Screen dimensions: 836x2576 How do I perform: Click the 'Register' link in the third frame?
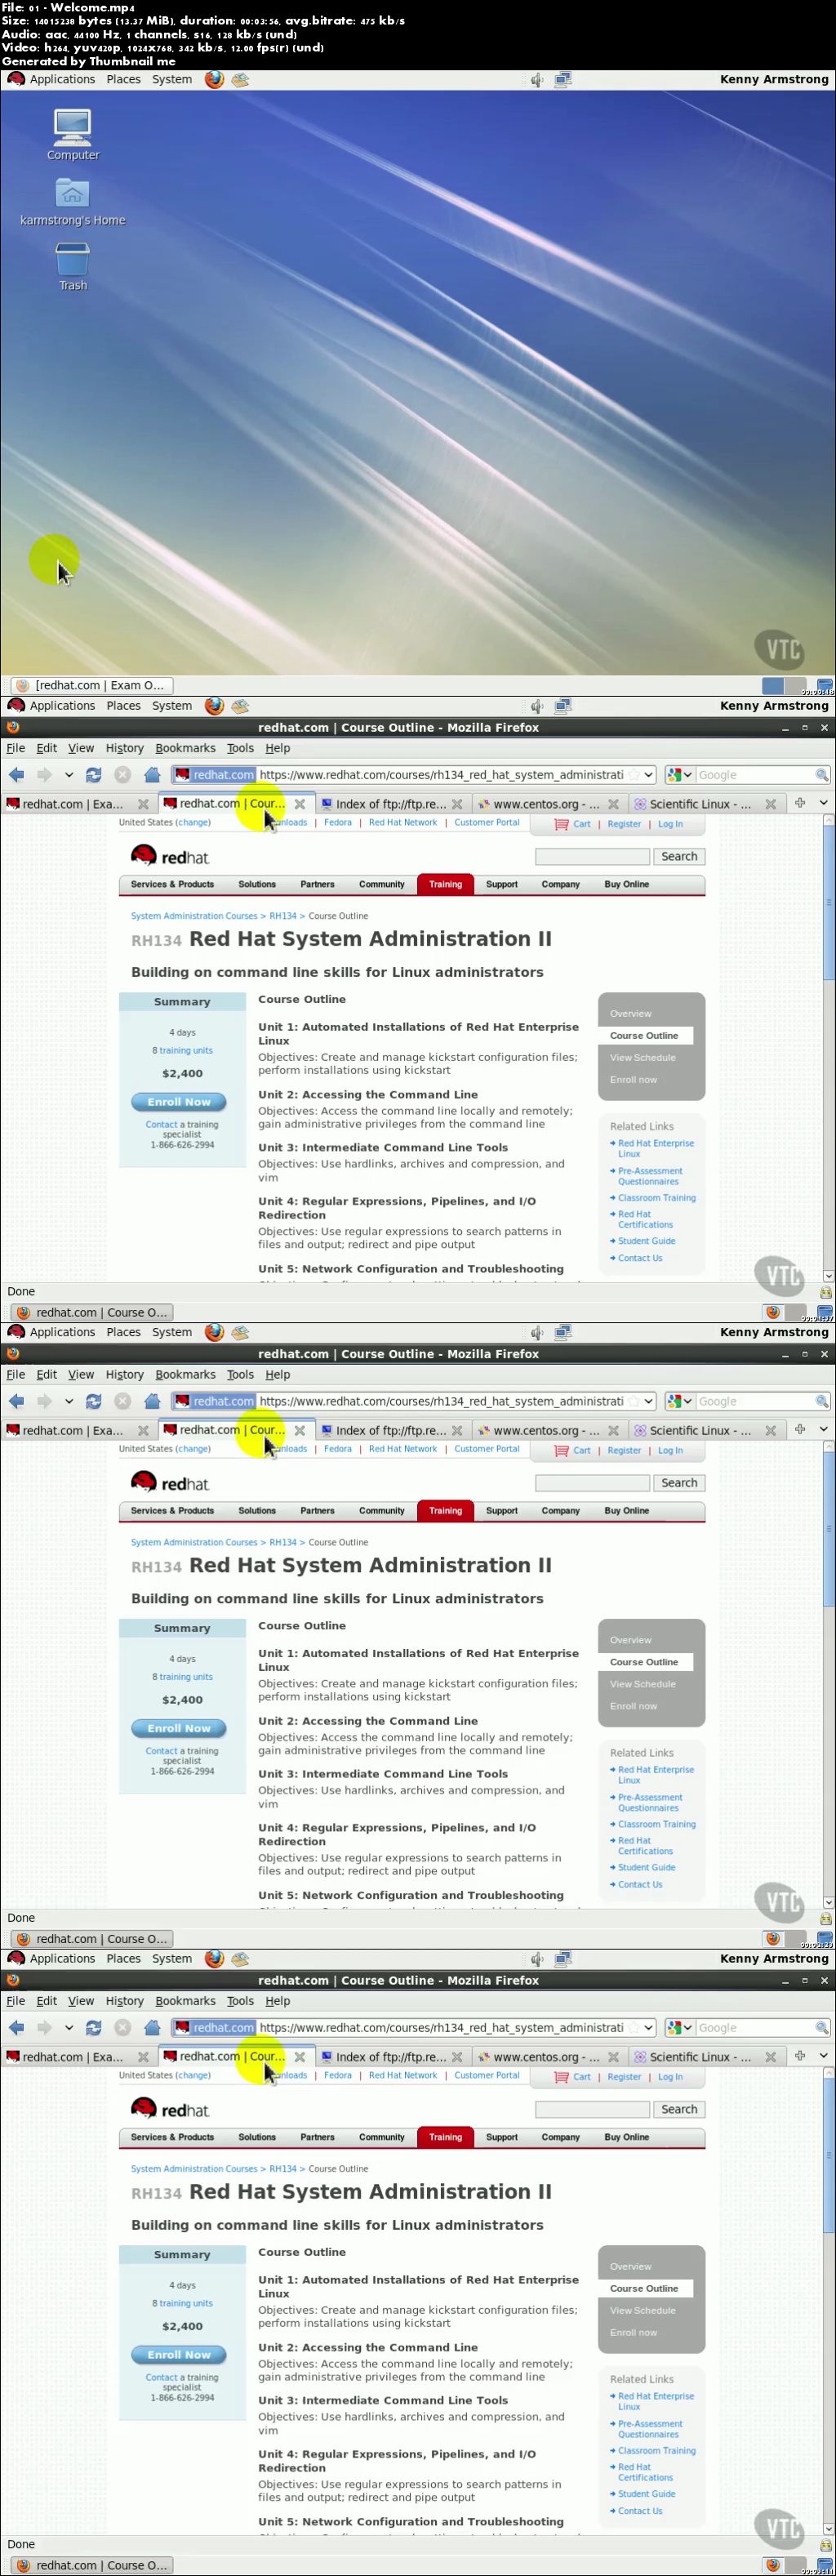[624, 1450]
